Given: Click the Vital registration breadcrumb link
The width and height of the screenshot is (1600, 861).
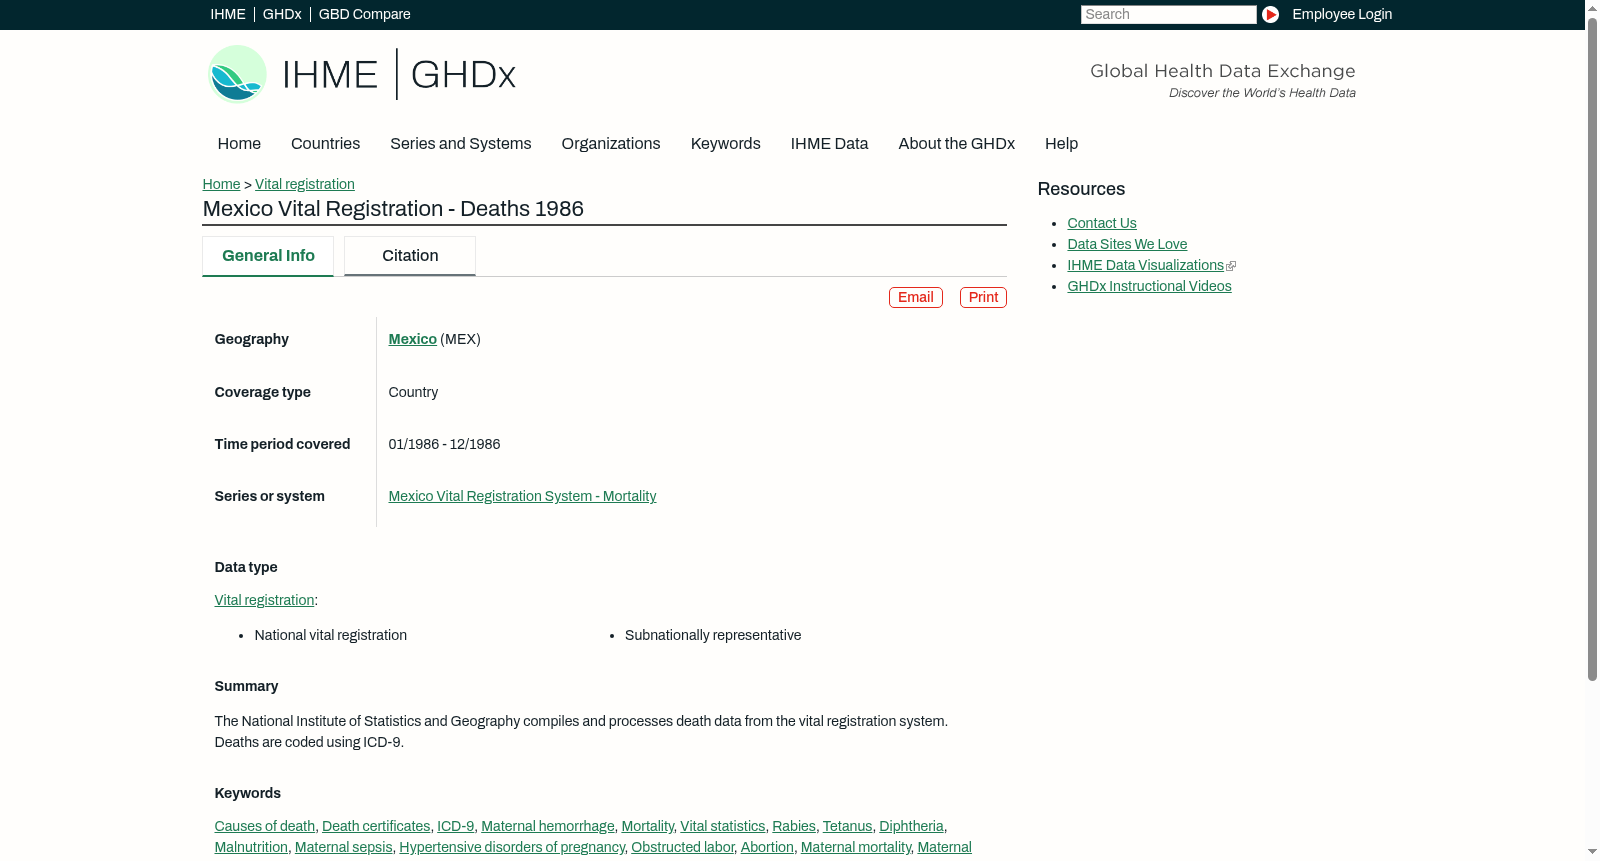Looking at the screenshot, I should coord(305,184).
